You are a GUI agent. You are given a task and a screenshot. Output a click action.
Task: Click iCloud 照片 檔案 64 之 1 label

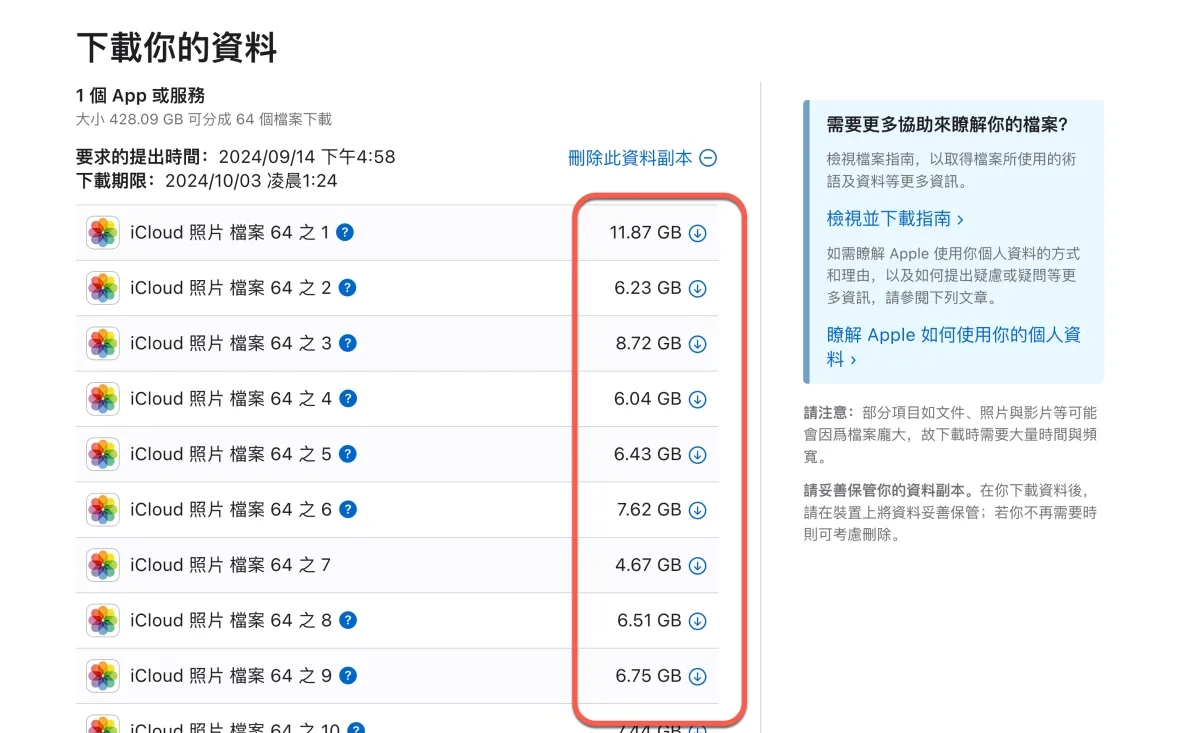click(x=229, y=233)
